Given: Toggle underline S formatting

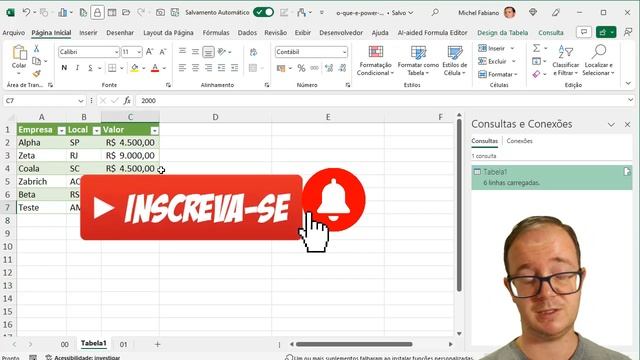Looking at the screenshot, I should [90, 68].
